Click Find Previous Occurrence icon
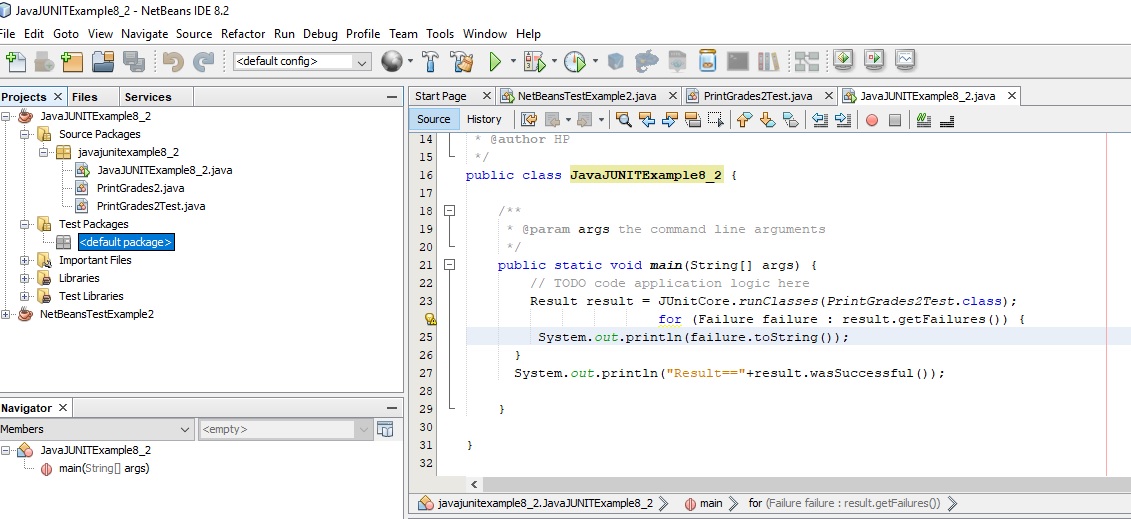1131x519 pixels. 647,120
